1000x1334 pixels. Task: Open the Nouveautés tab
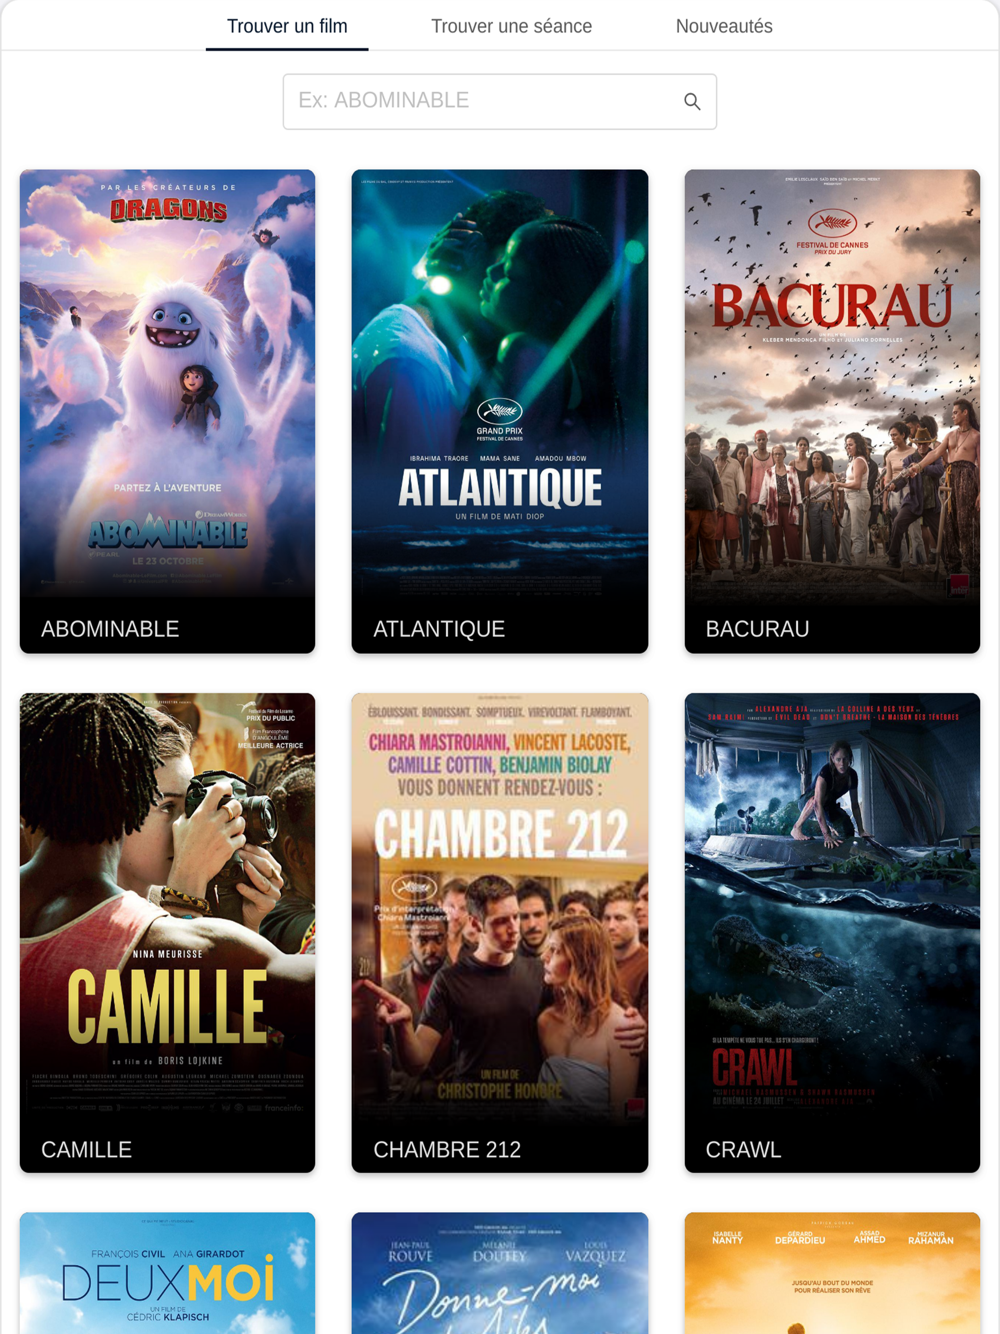pyautogui.click(x=724, y=26)
